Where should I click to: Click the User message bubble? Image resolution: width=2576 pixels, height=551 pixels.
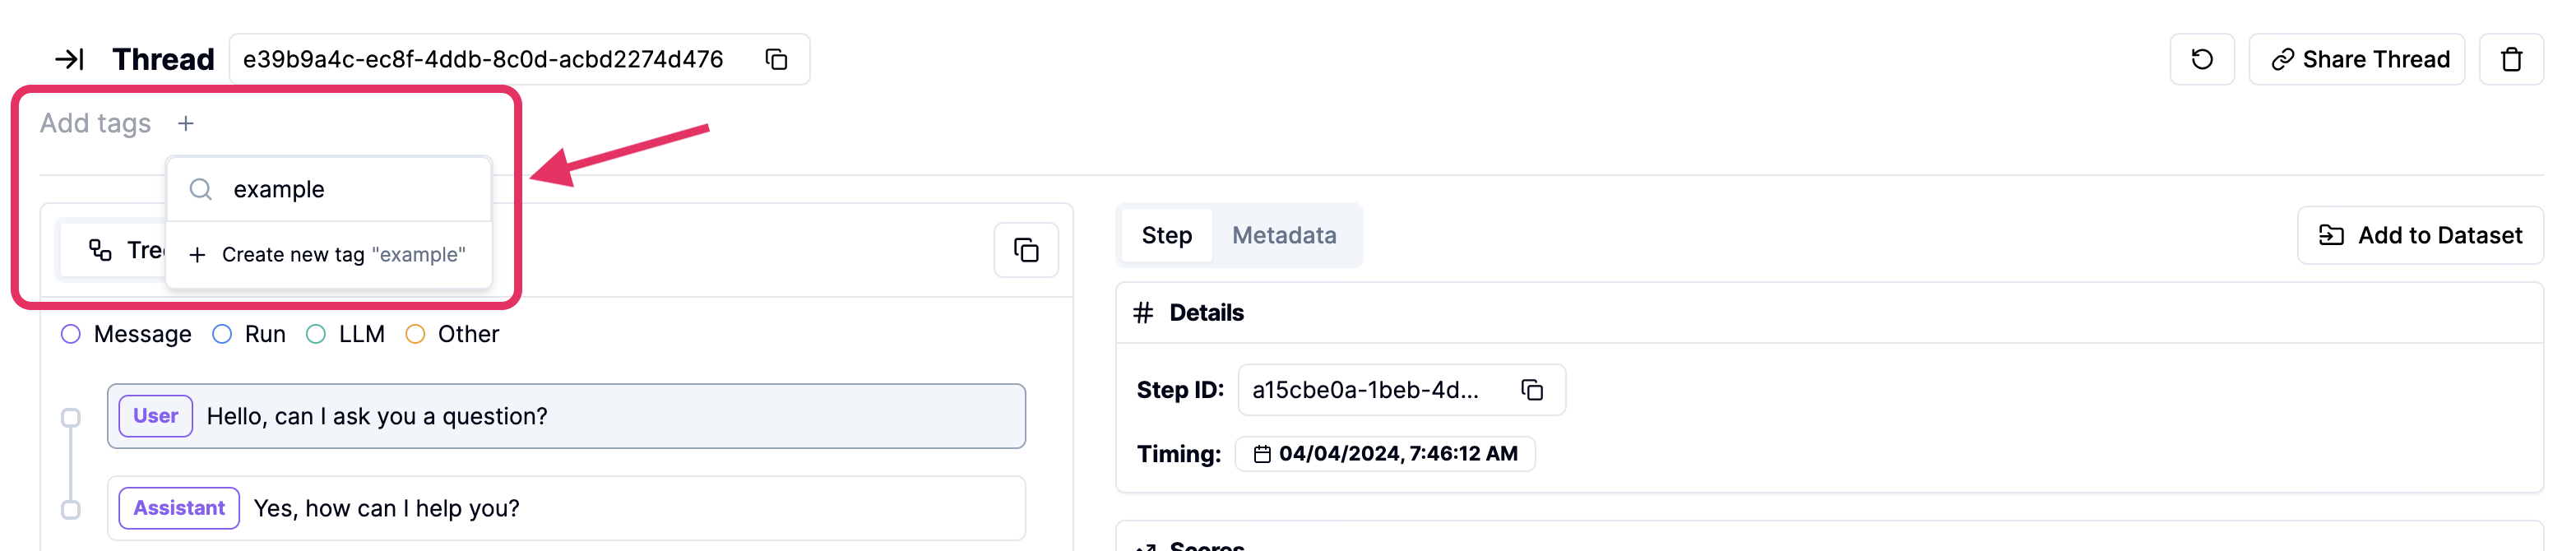[566, 416]
